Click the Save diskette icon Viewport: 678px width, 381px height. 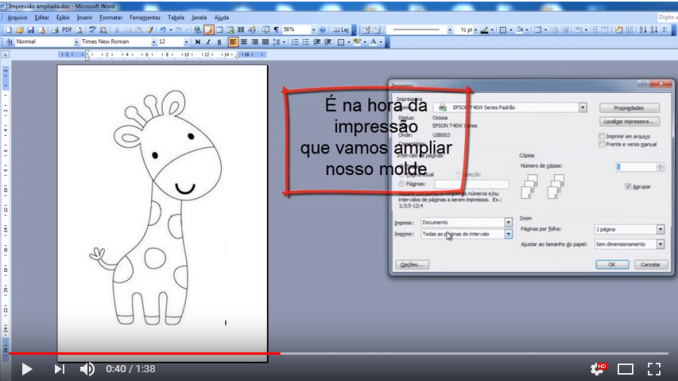point(31,30)
